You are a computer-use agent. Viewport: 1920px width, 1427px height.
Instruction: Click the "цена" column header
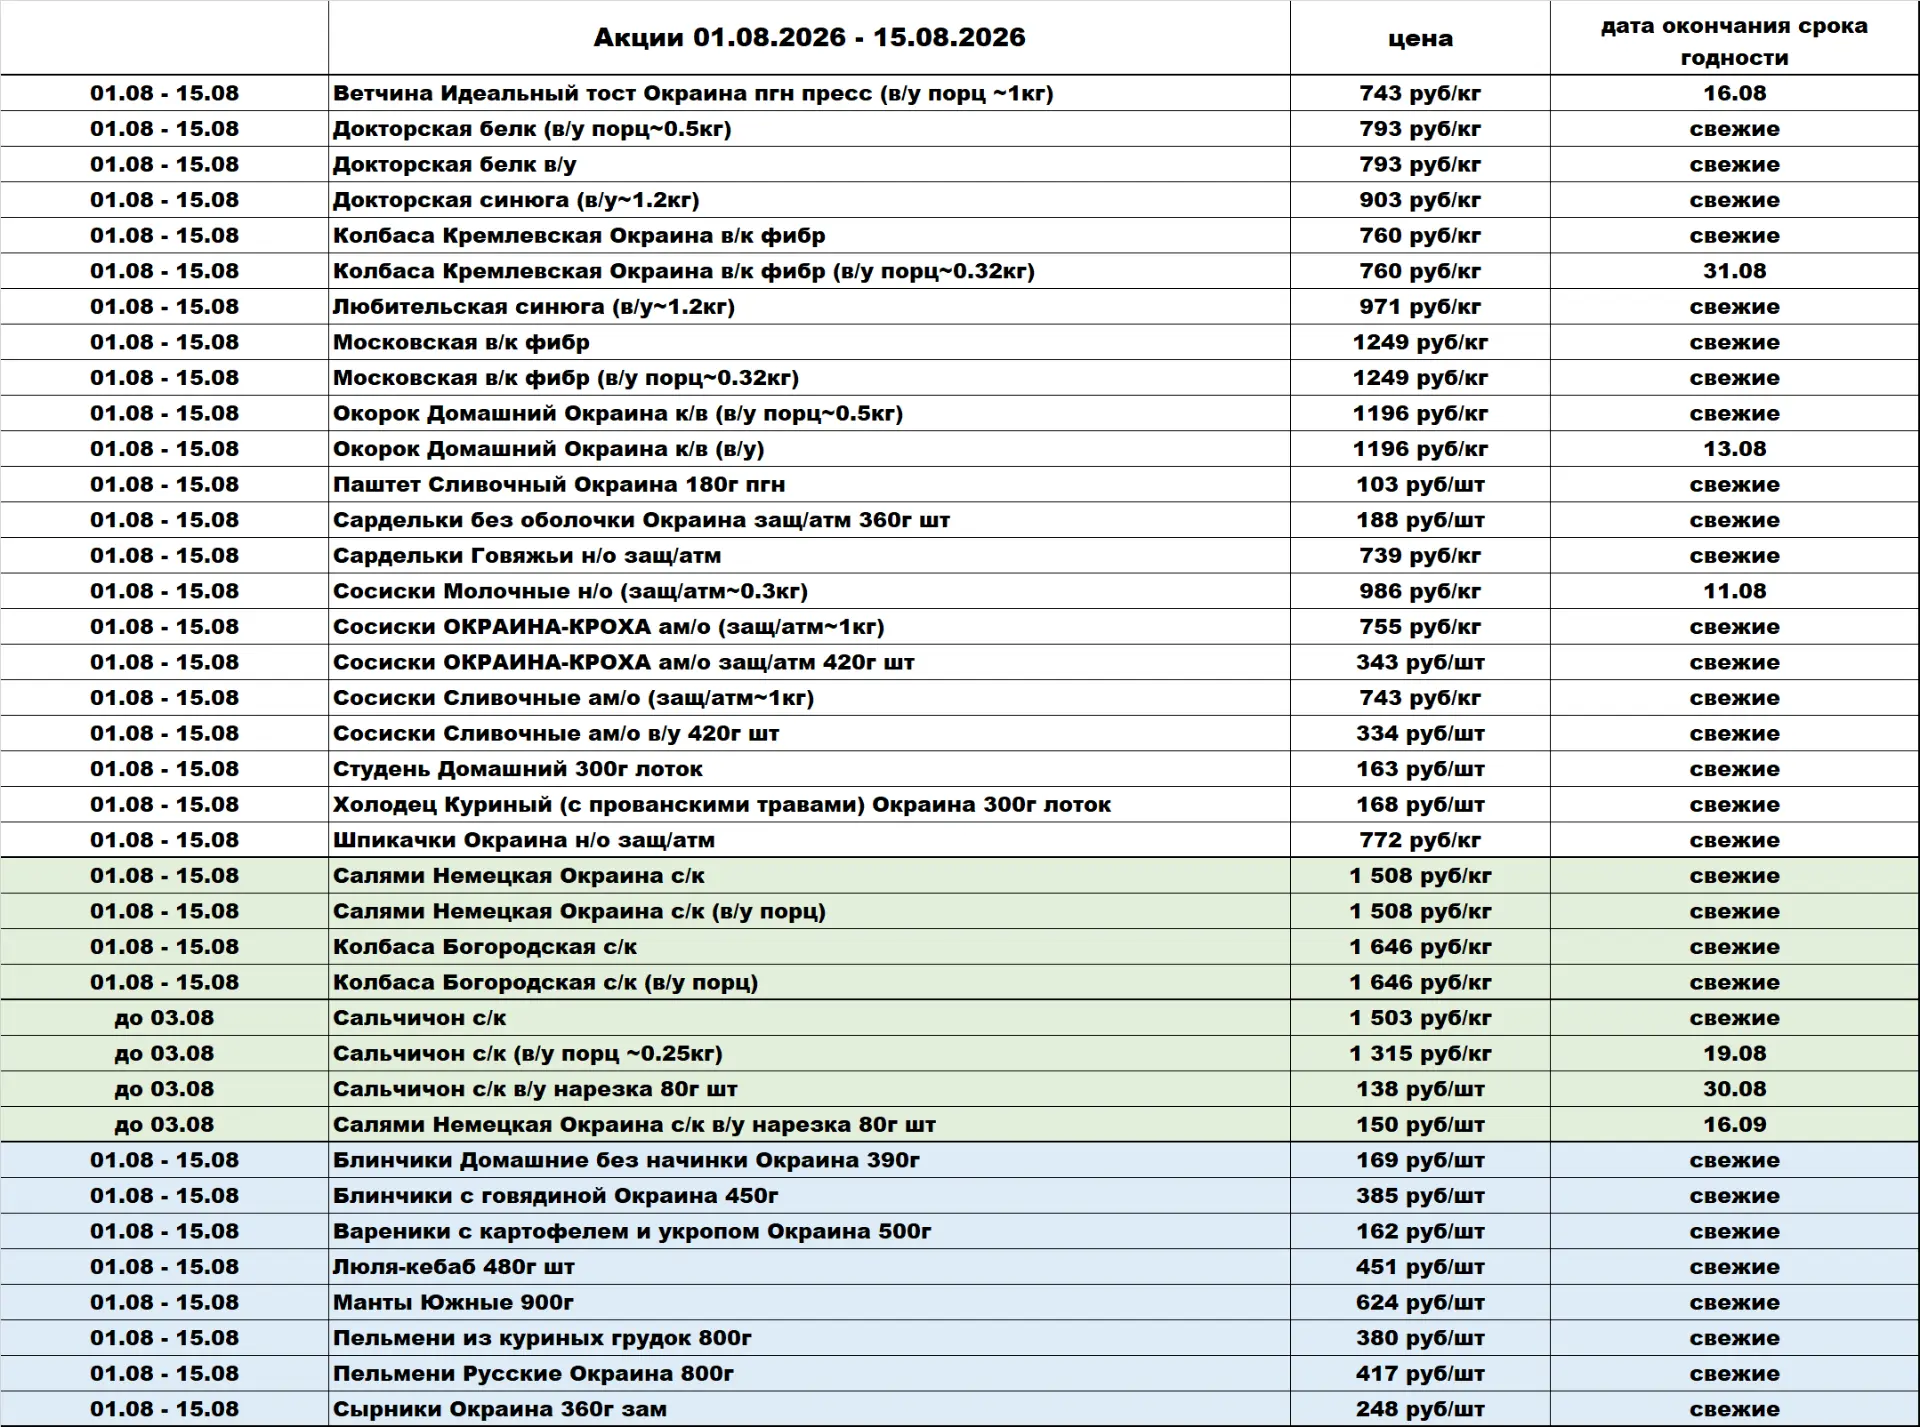pos(1420,38)
